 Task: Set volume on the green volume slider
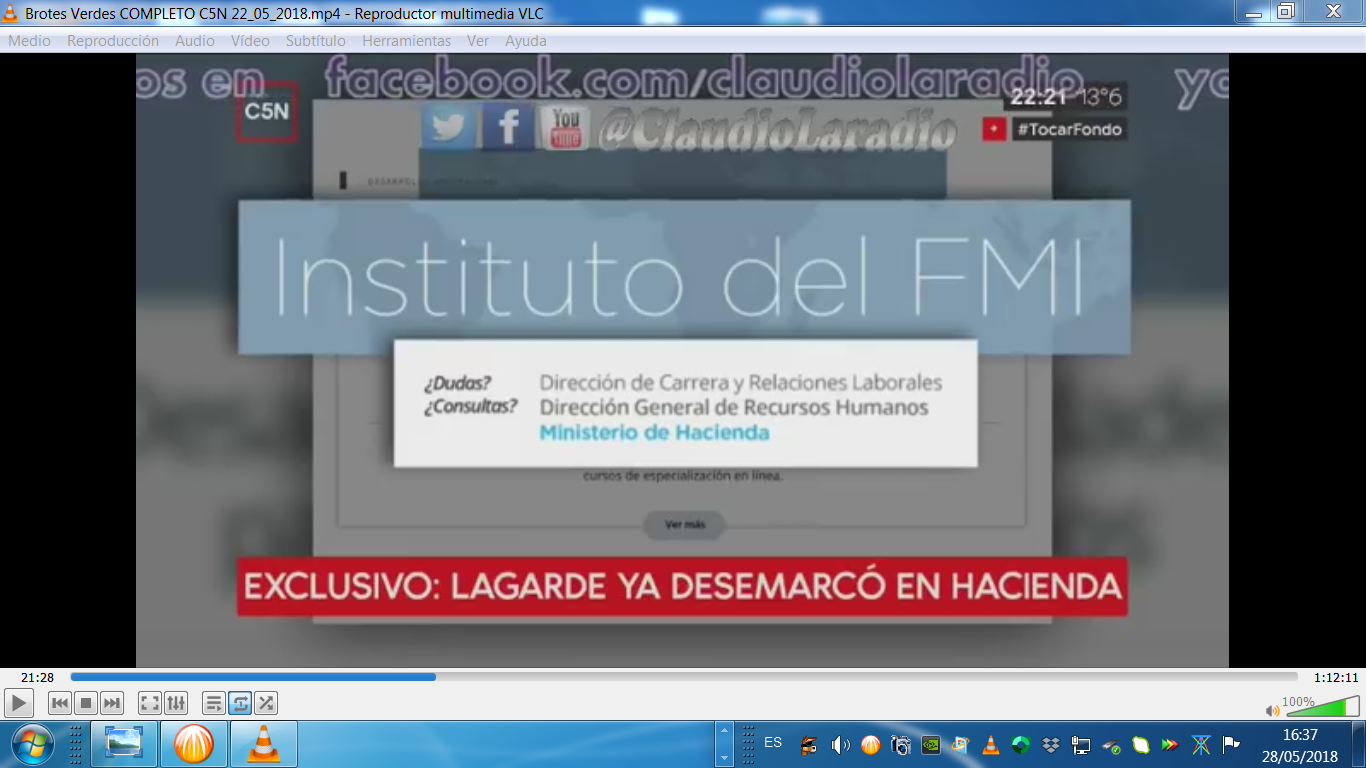(x=1321, y=706)
